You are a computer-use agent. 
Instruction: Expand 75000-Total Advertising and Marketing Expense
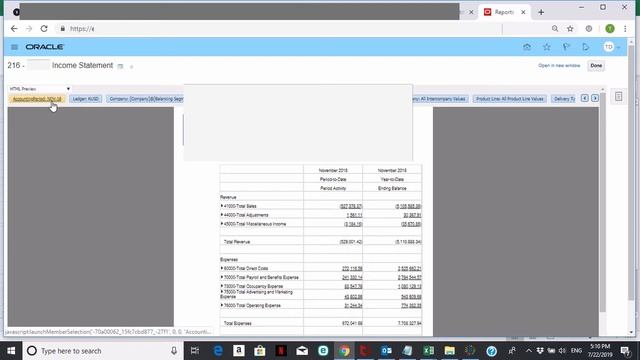pos(222,292)
